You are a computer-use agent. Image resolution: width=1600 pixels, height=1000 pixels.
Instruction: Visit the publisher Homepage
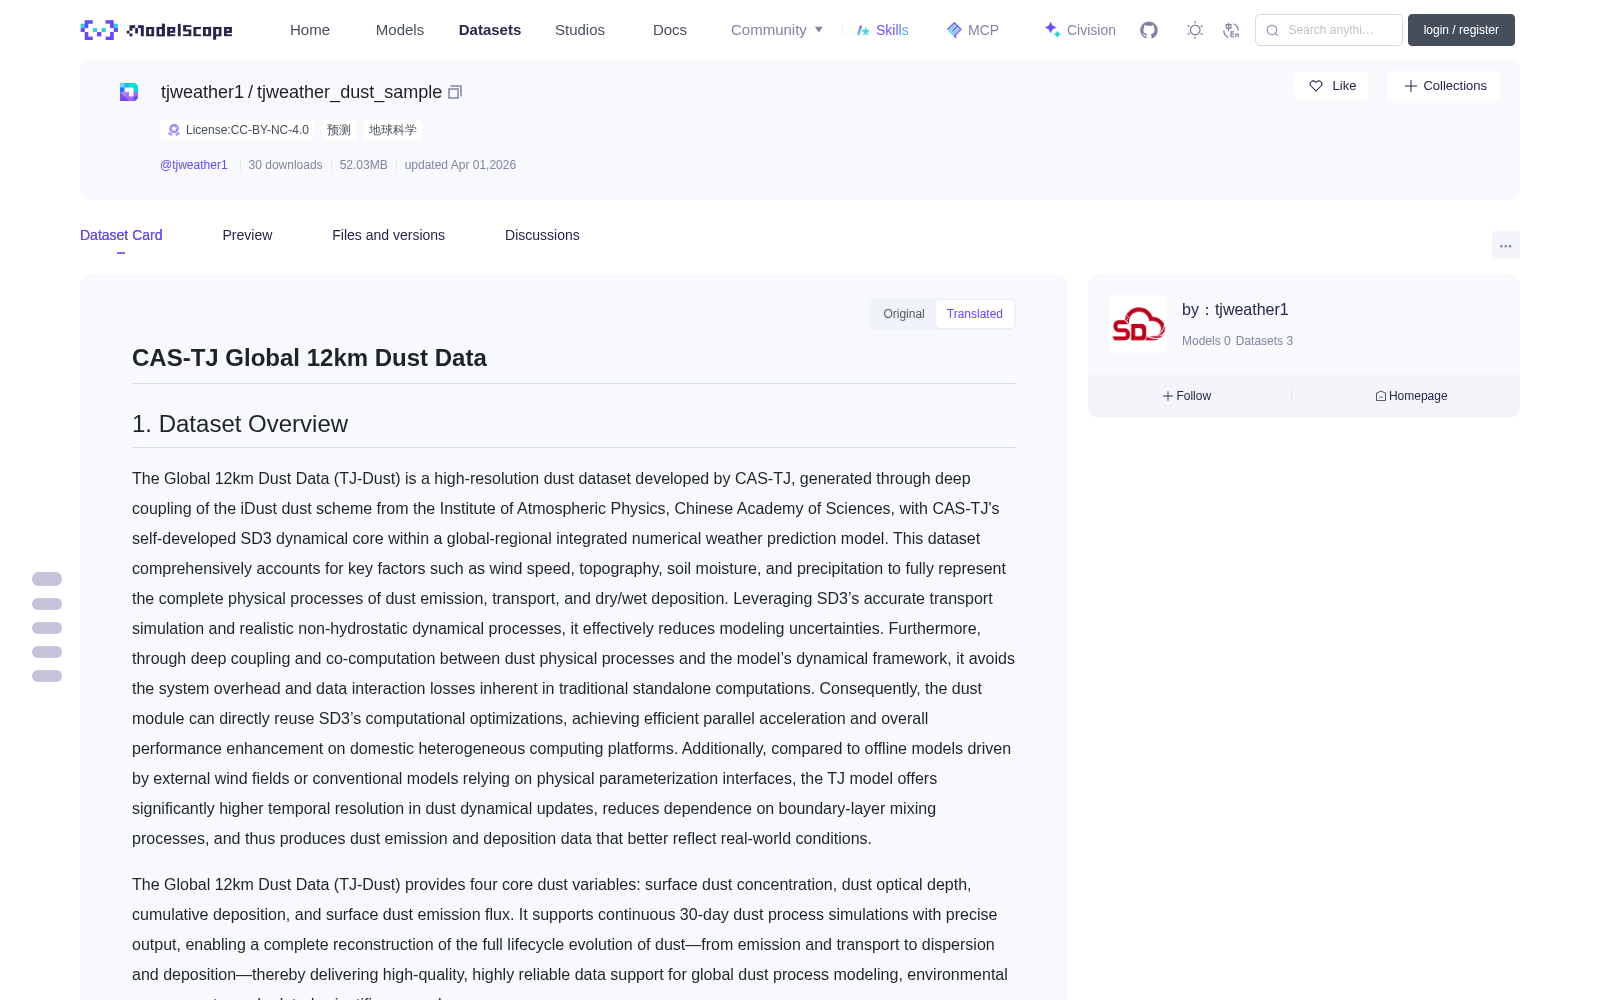pos(1411,396)
